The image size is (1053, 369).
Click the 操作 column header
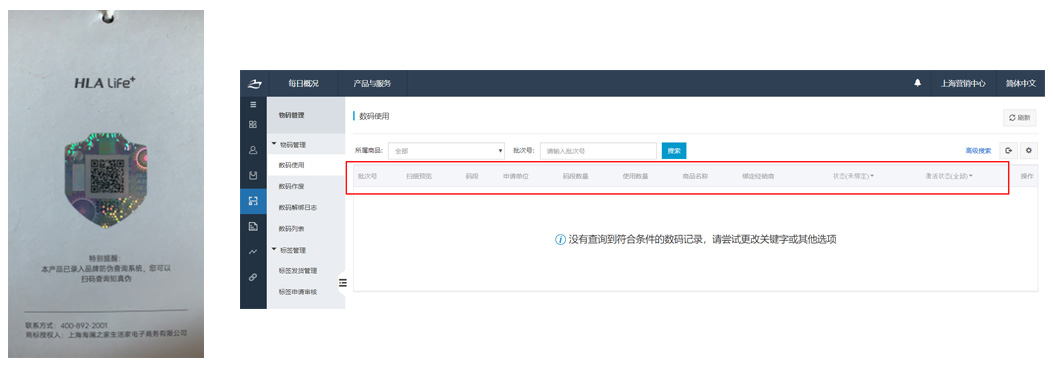pyautogui.click(x=1026, y=175)
